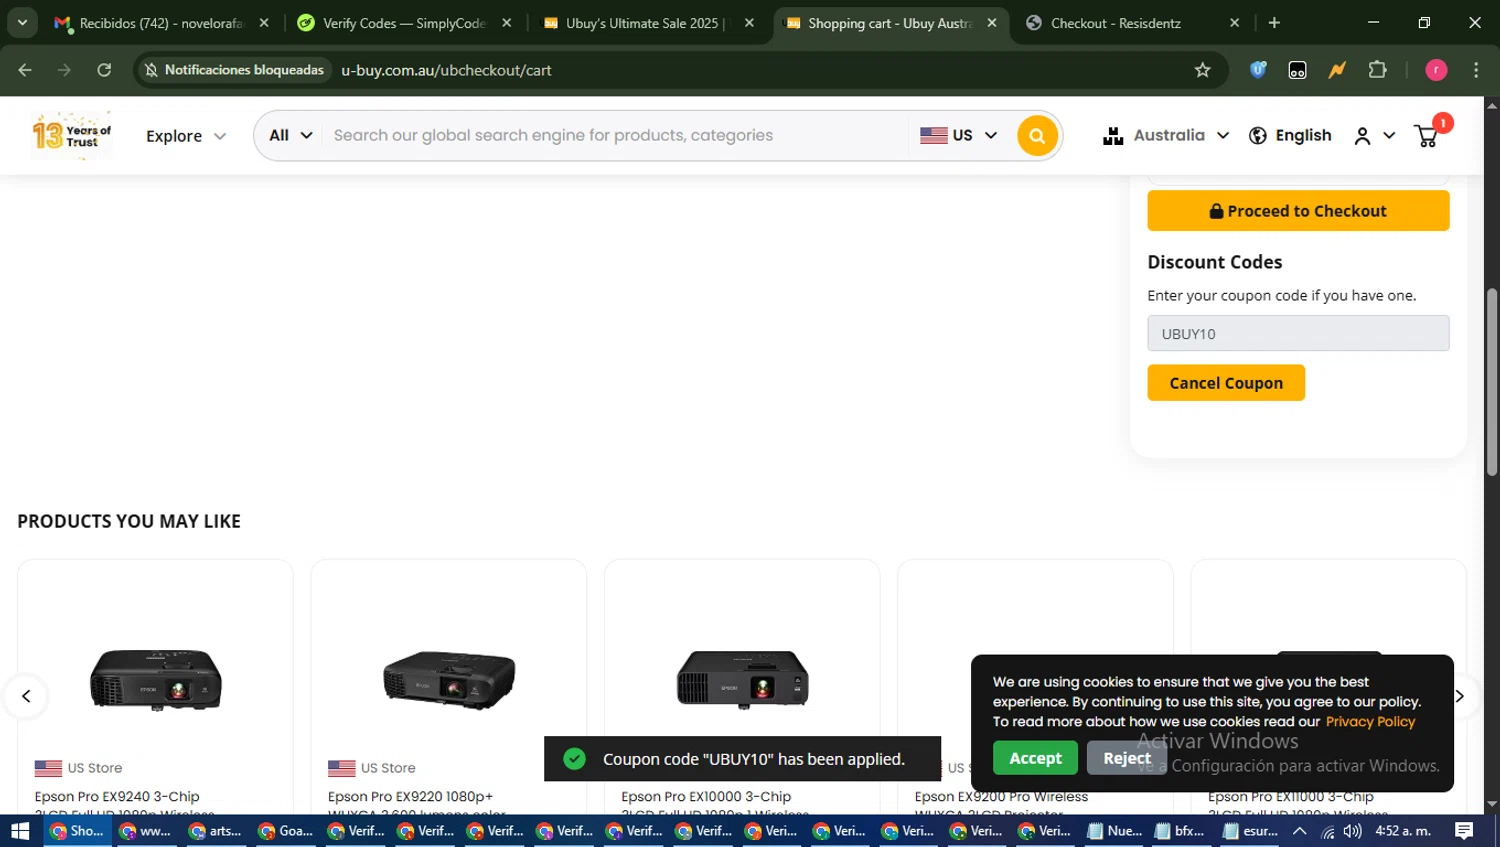The image size is (1500, 847).
Task: Open a new browser tab
Action: pyautogui.click(x=1274, y=23)
